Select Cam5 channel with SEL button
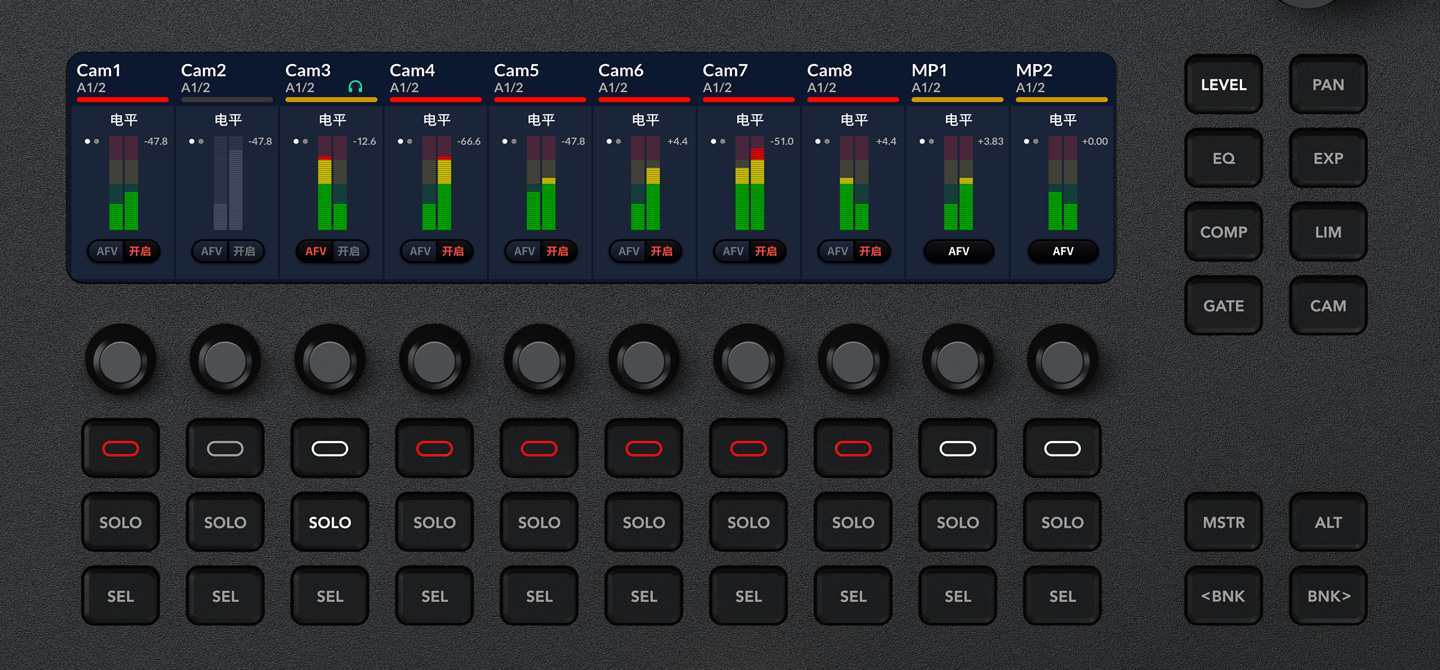The height and width of the screenshot is (670, 1440). click(539, 596)
